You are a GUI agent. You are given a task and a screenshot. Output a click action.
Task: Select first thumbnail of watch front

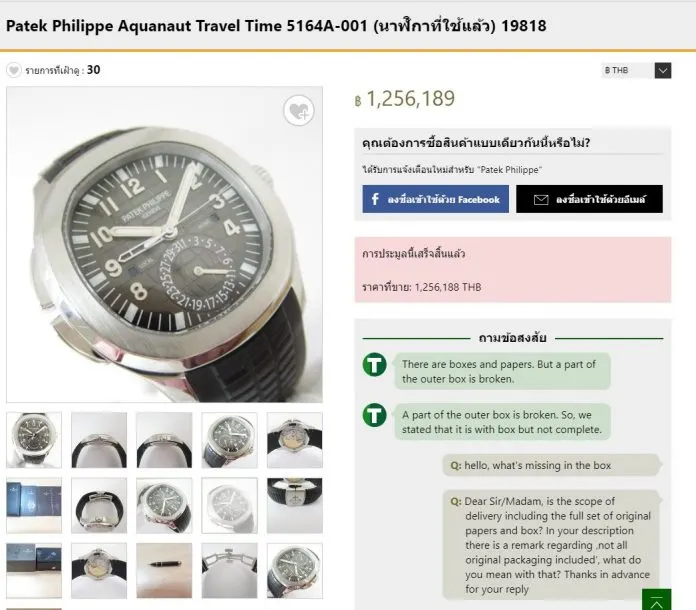point(34,440)
